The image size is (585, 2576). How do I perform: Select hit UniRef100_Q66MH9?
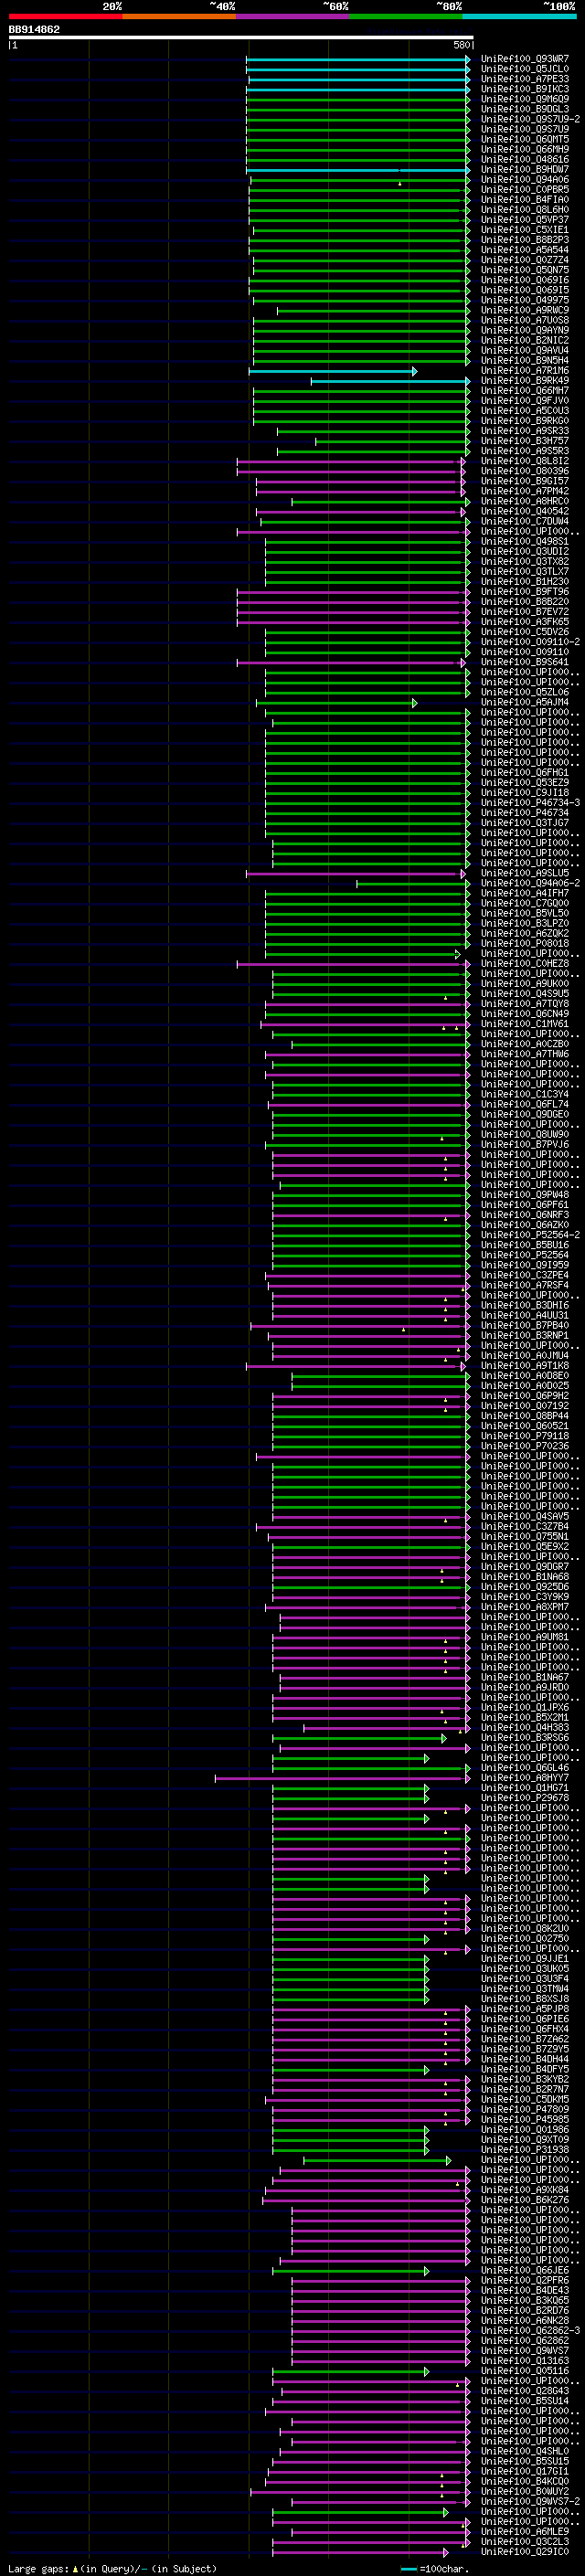(x=524, y=149)
